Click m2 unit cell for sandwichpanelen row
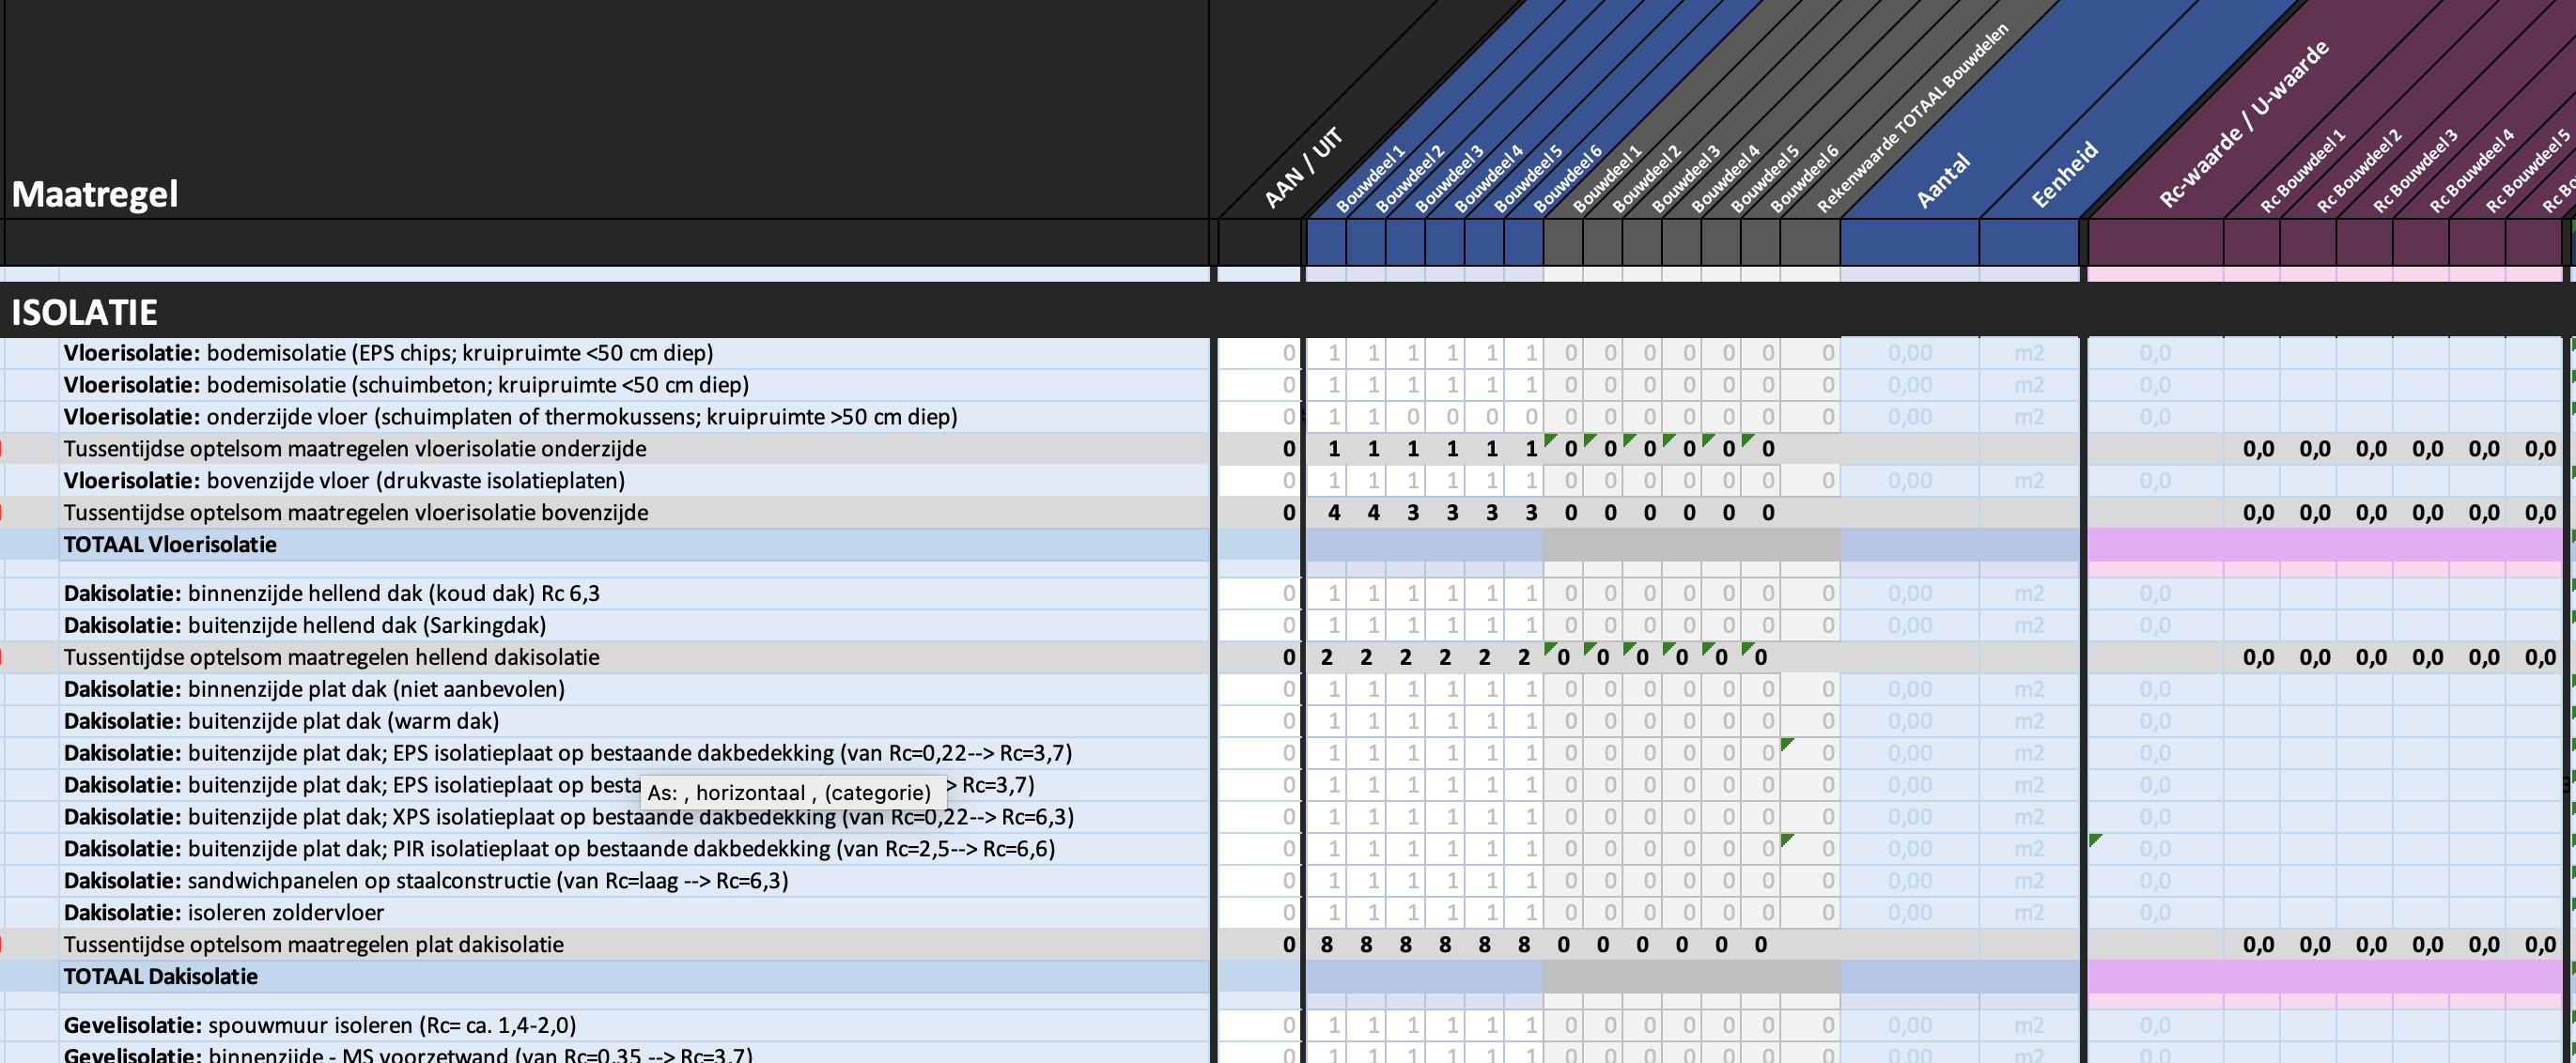 coord(2028,881)
